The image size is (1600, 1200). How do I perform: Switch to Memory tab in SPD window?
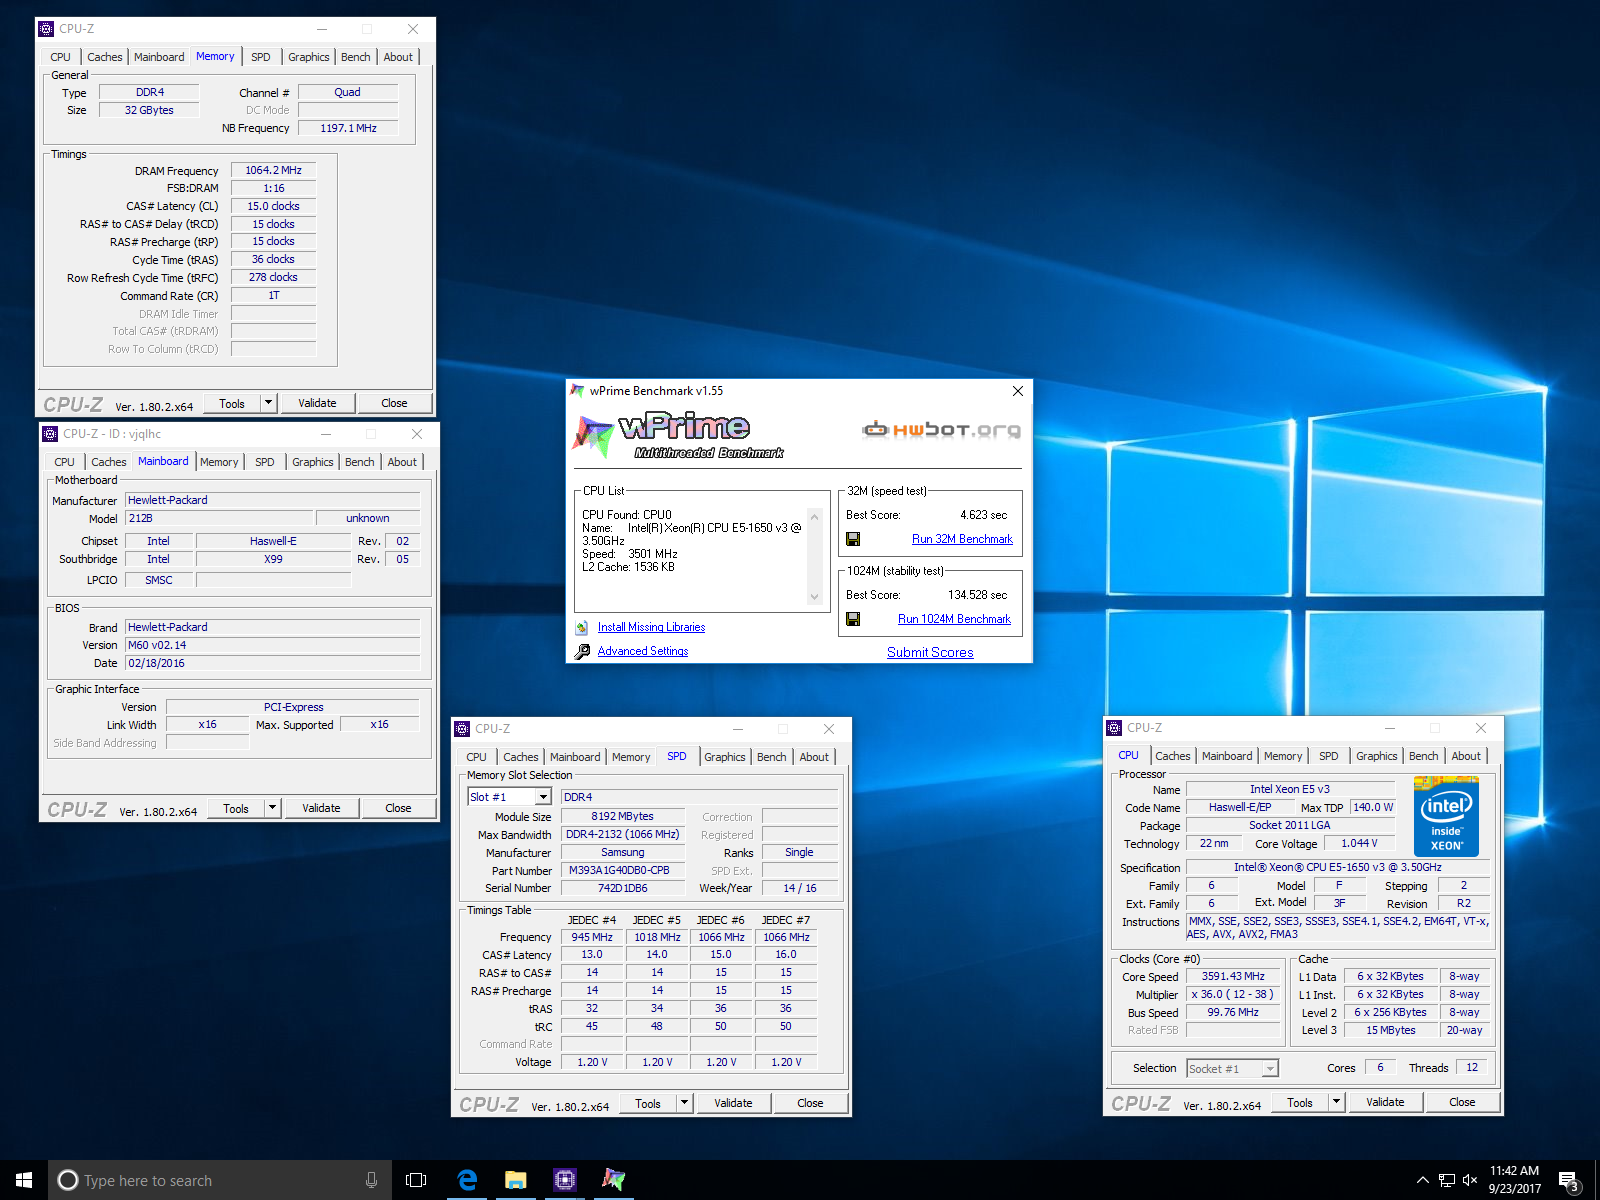(x=631, y=757)
